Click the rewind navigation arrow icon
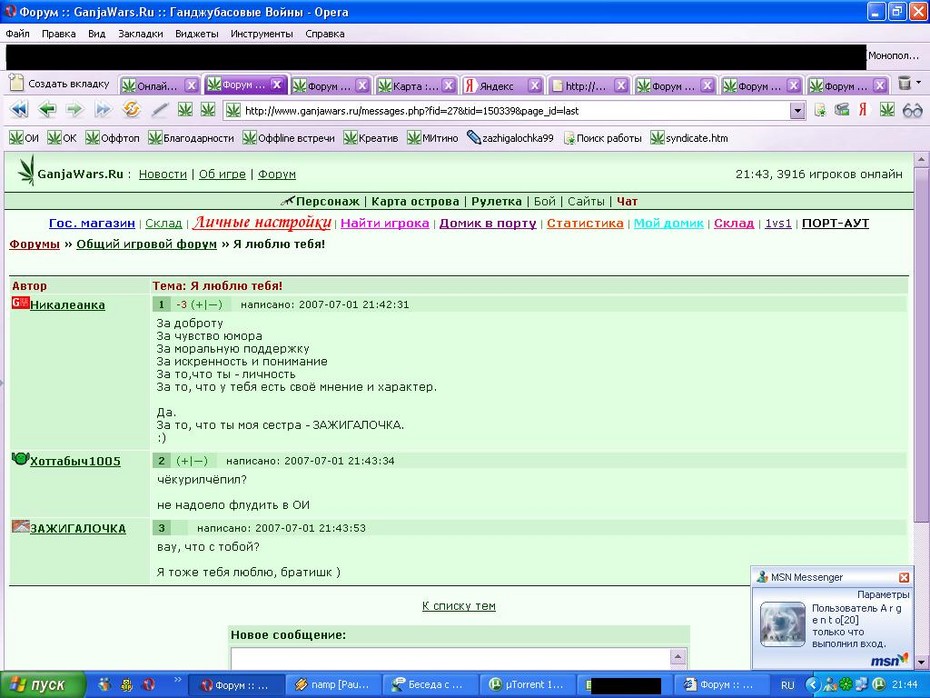This screenshot has height=698, width=930. click(19, 110)
